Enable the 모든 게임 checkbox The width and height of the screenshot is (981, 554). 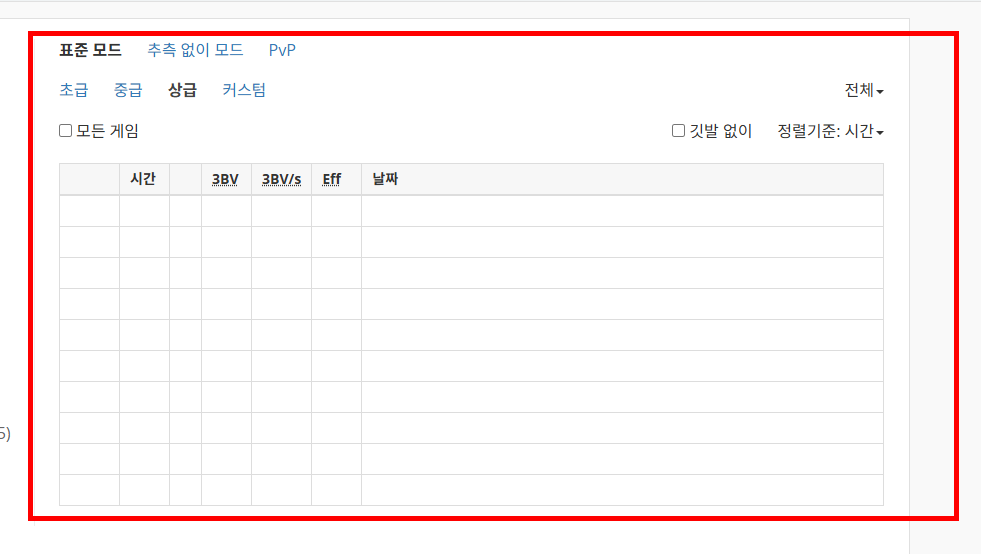pos(66,130)
